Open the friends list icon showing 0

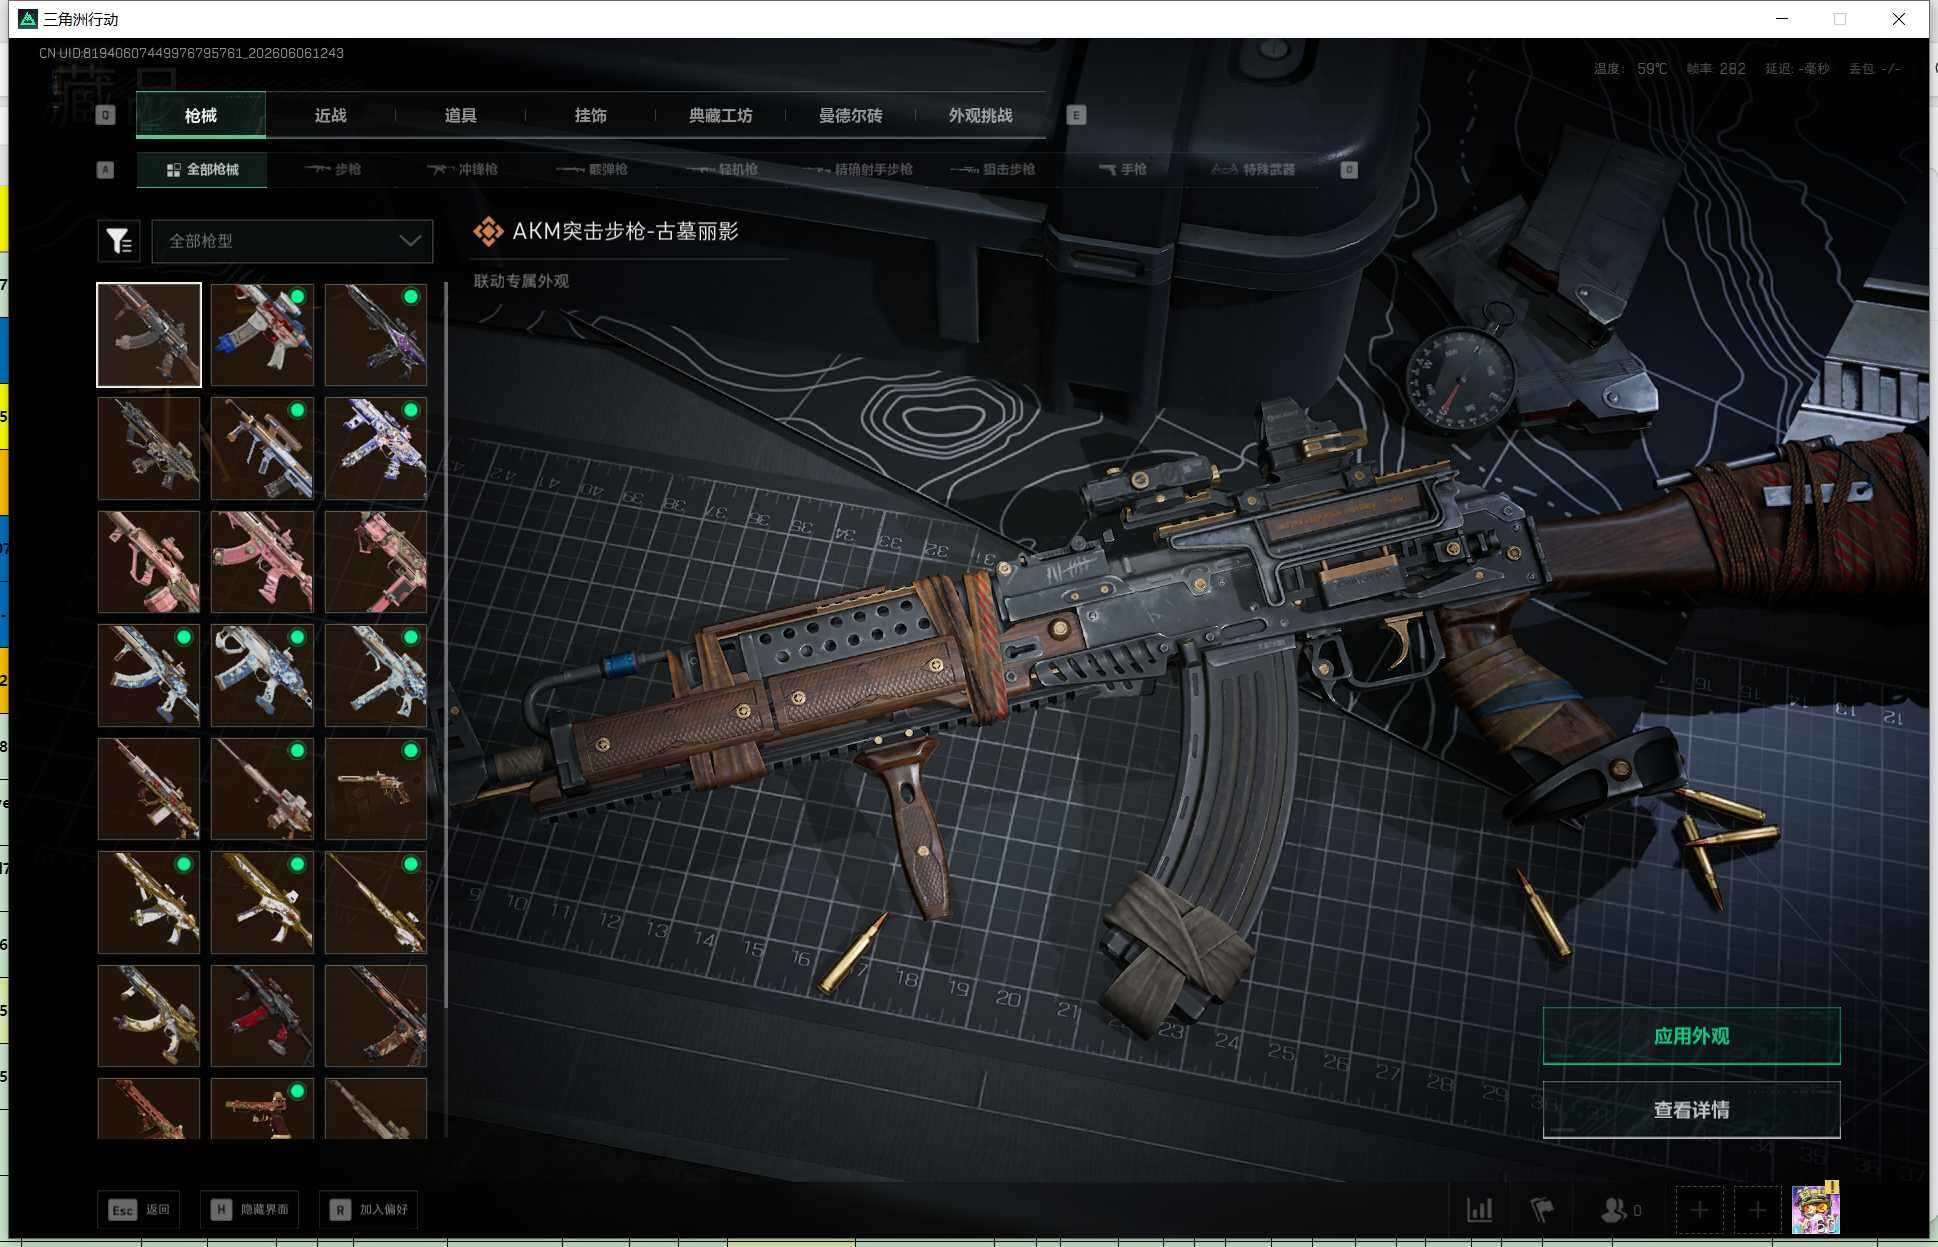pyautogui.click(x=1621, y=1210)
